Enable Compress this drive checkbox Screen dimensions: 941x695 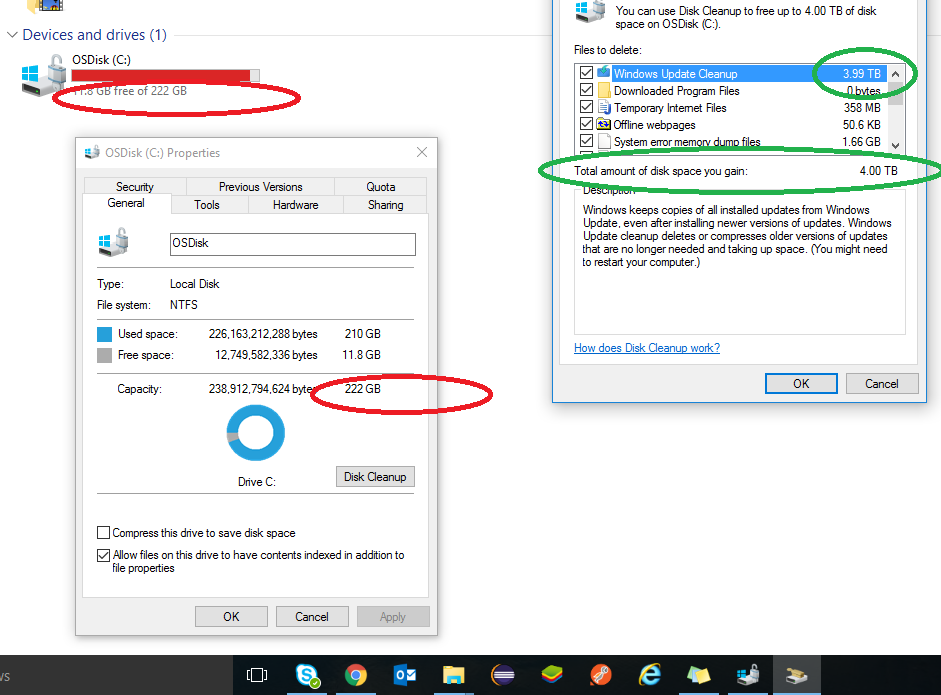click(103, 532)
